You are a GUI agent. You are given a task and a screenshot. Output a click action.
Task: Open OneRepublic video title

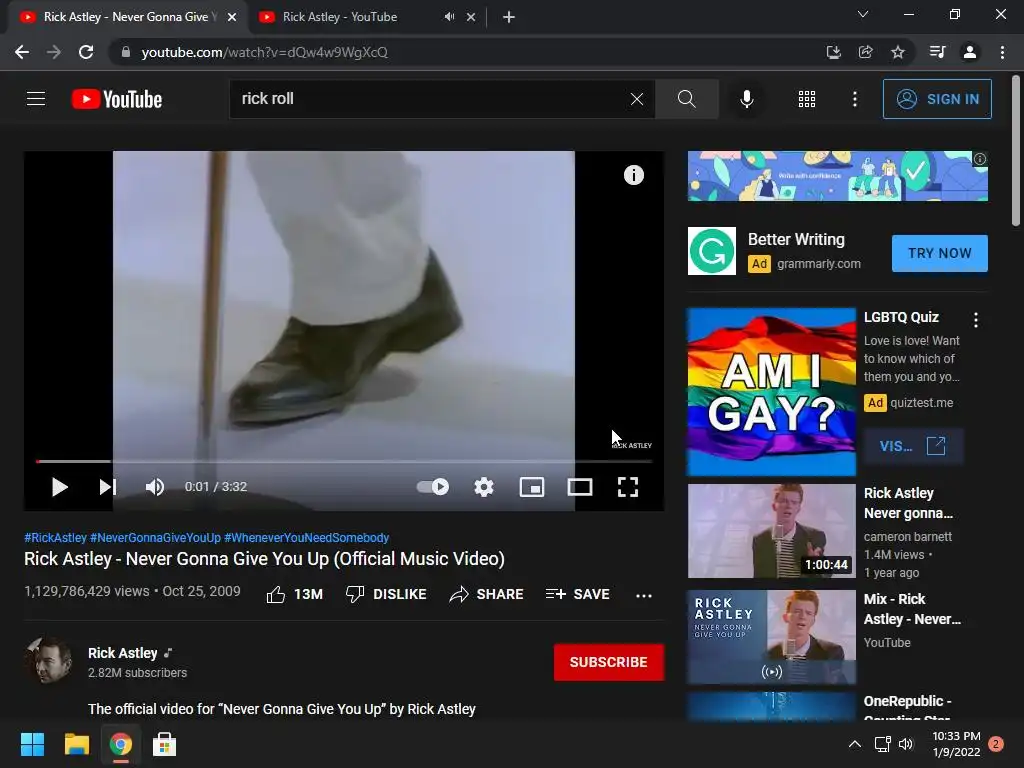(x=908, y=708)
